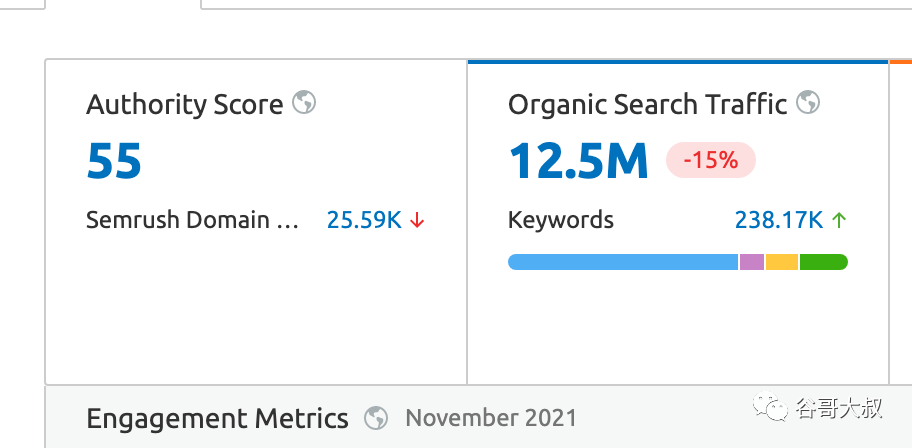This screenshot has width=912, height=448.
Task: Click green segment of keywords bar
Action: tap(823, 262)
